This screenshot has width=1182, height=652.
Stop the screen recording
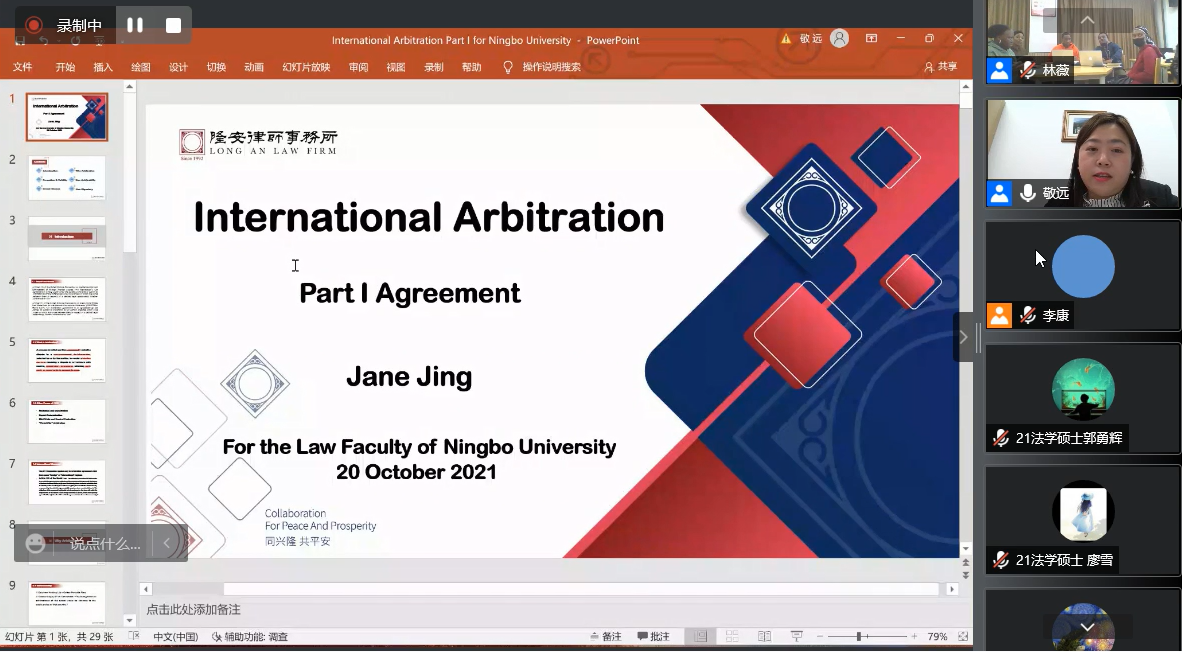(x=173, y=25)
